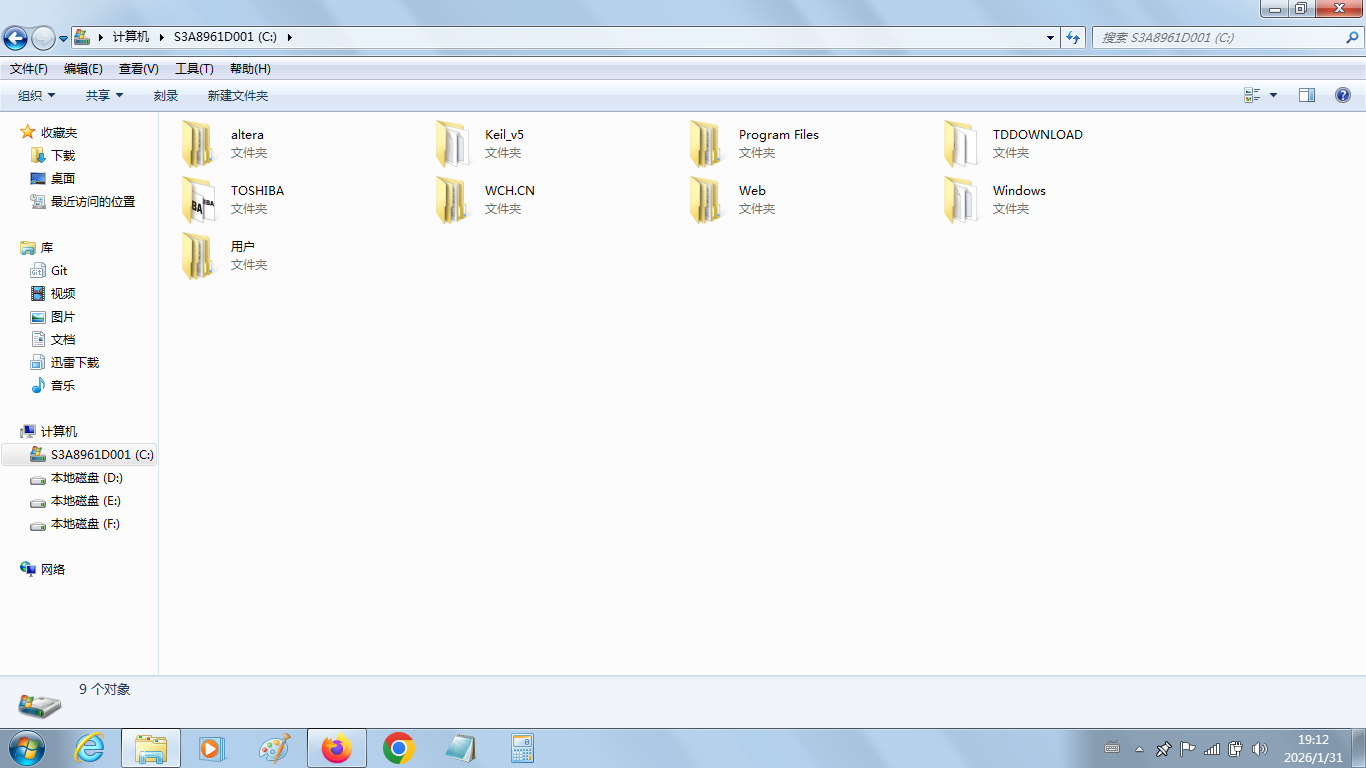This screenshot has height=768, width=1366.
Task: Click the volume speaker tray icon
Action: [1259, 748]
